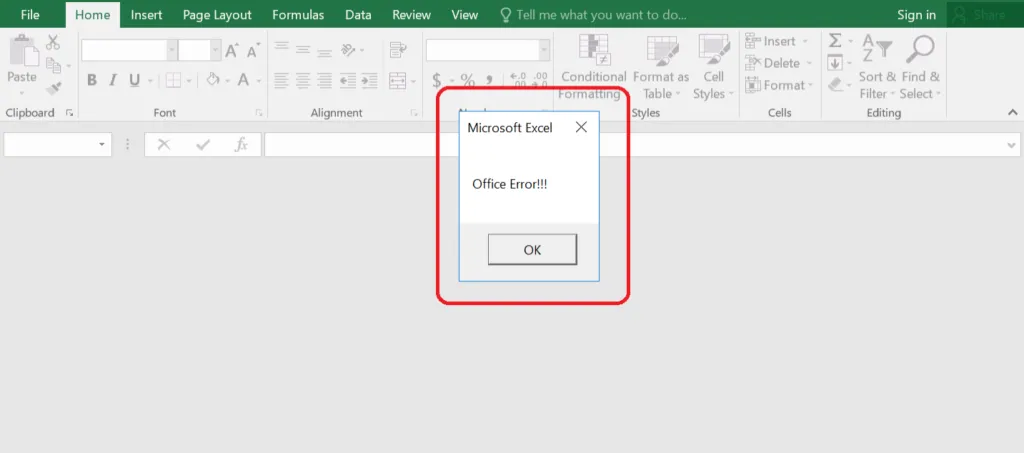Click Decrease Decimal icon
The image size is (1024, 453).
[x=539, y=80]
